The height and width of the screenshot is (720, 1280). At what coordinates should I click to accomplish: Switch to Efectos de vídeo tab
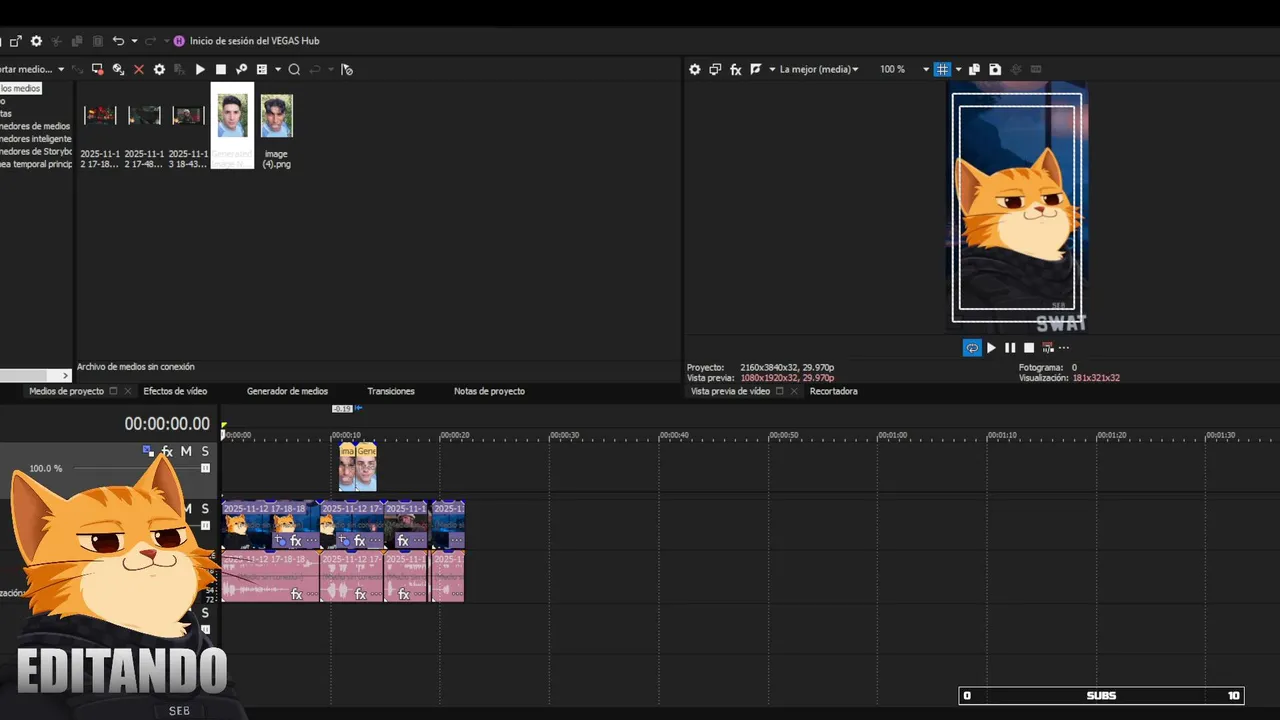(175, 391)
